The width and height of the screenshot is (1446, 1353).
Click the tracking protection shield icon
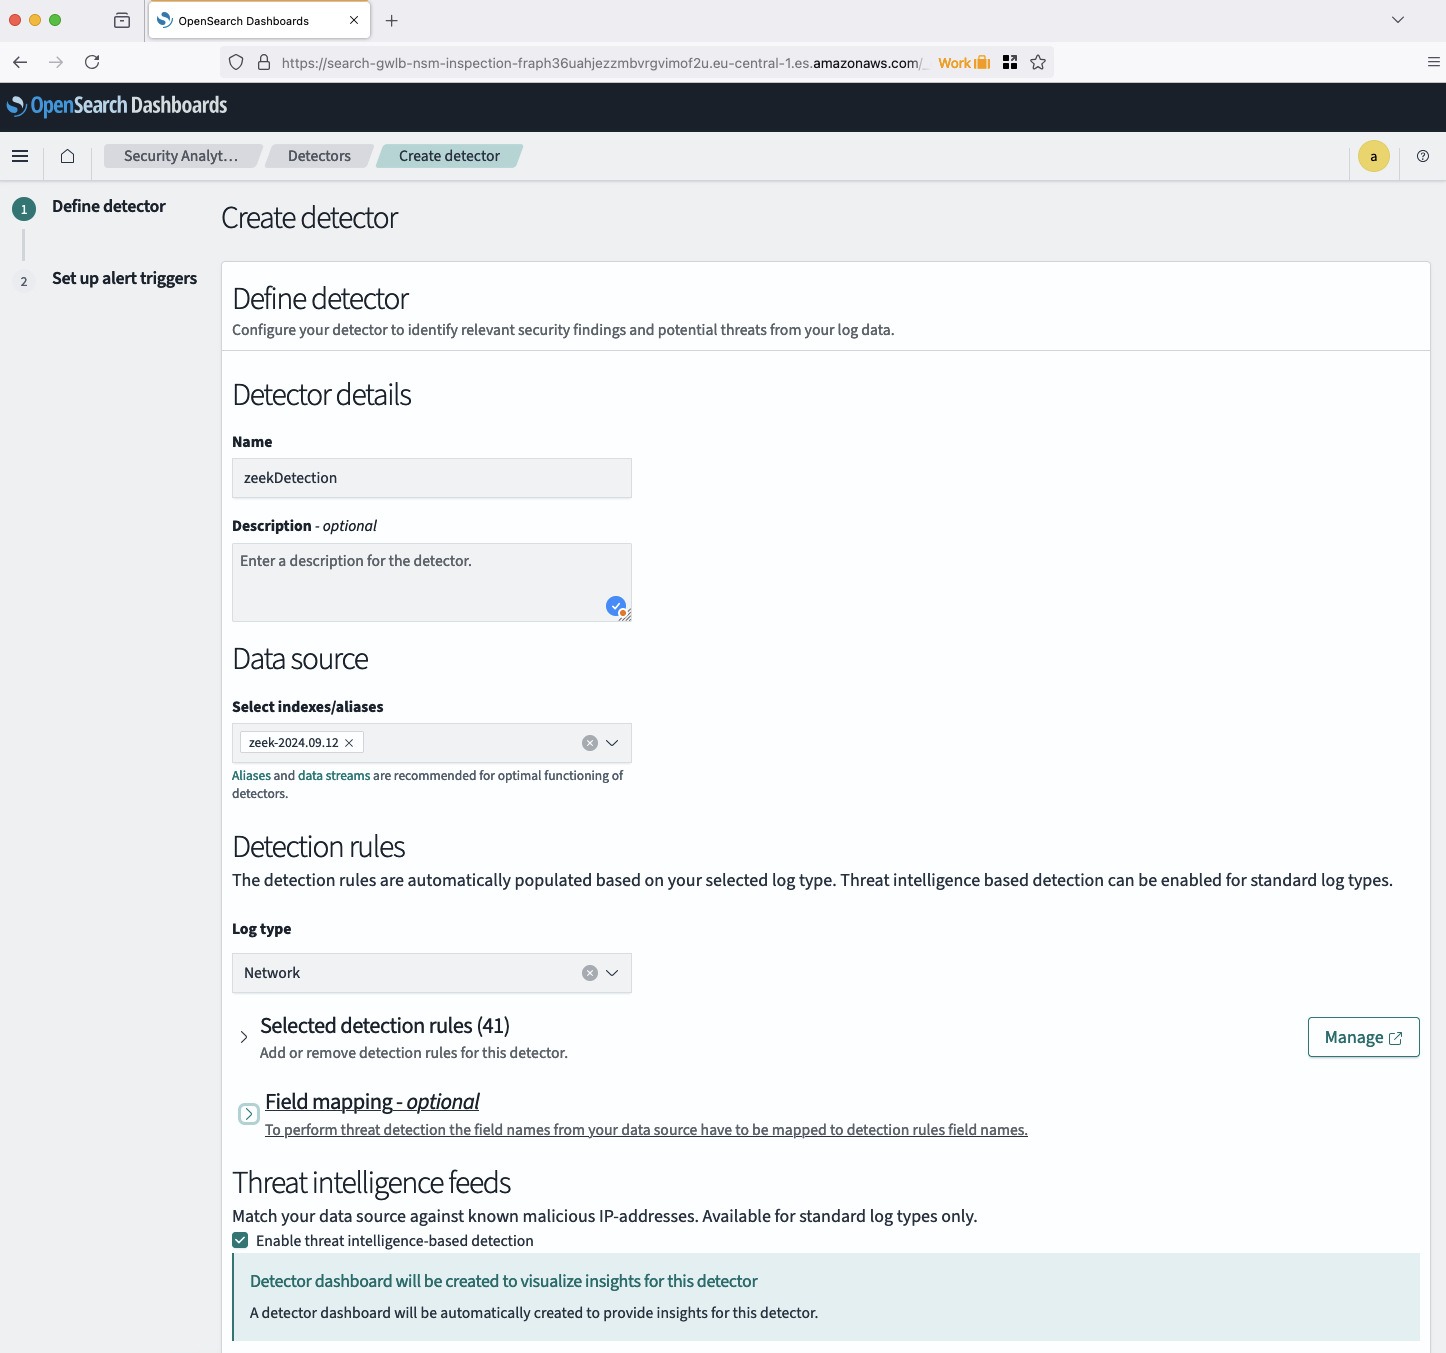click(x=235, y=62)
